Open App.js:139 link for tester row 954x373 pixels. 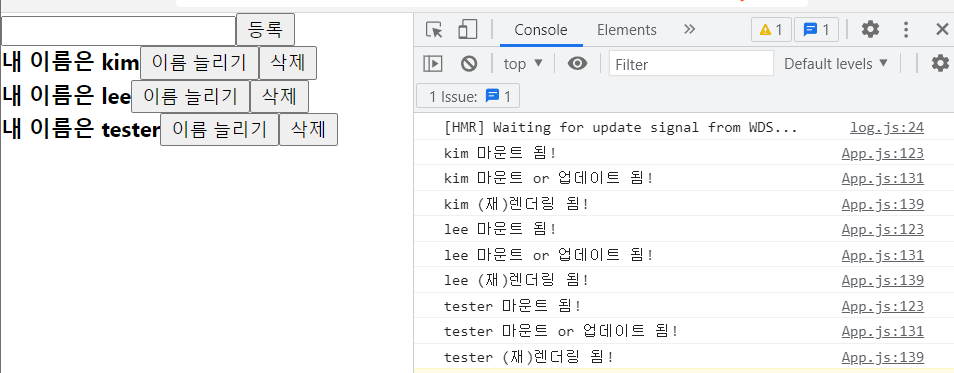point(883,357)
